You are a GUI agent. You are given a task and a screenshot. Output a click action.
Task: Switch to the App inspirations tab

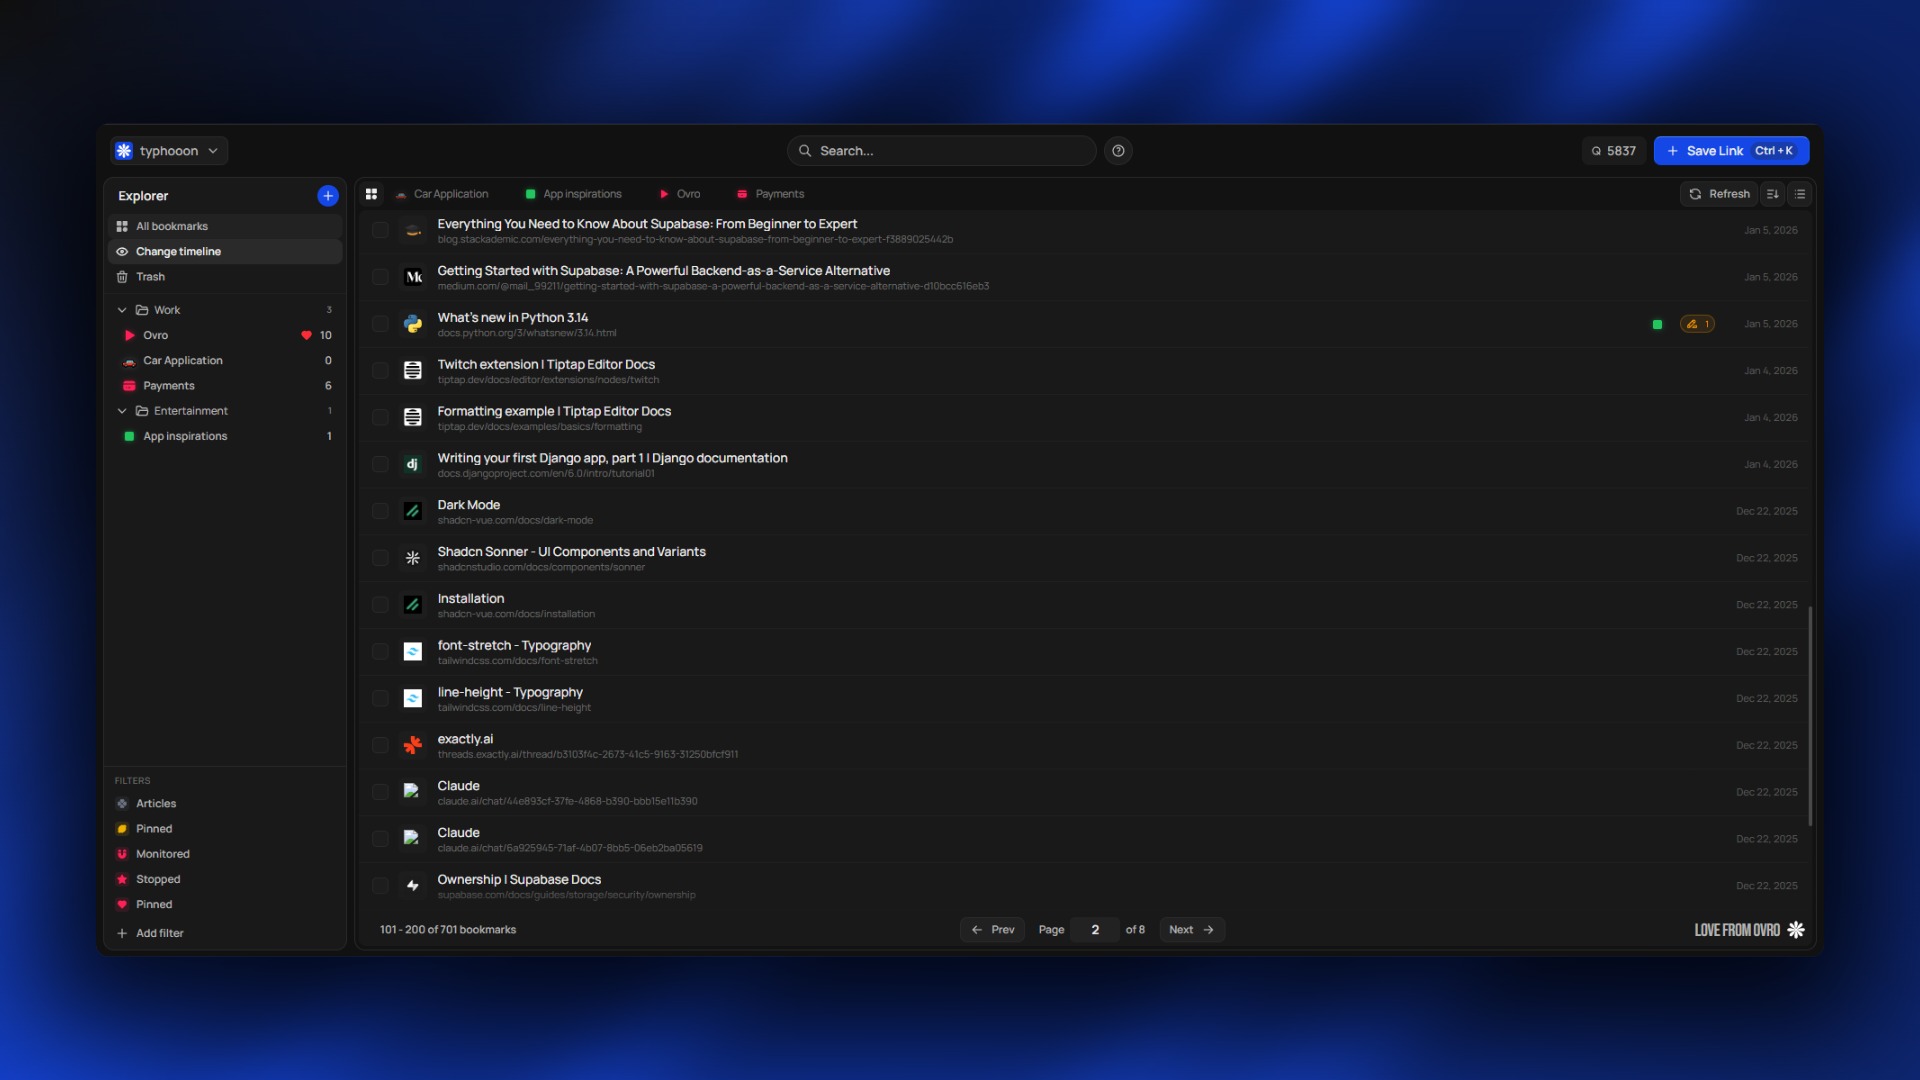click(573, 194)
